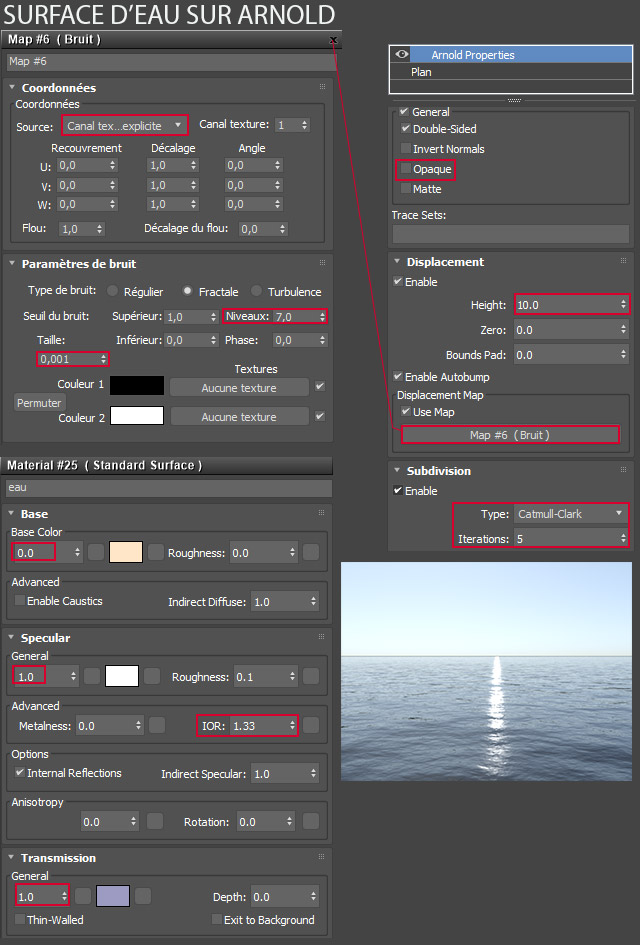Open the Couleur 2 white color swatch

click(136, 416)
